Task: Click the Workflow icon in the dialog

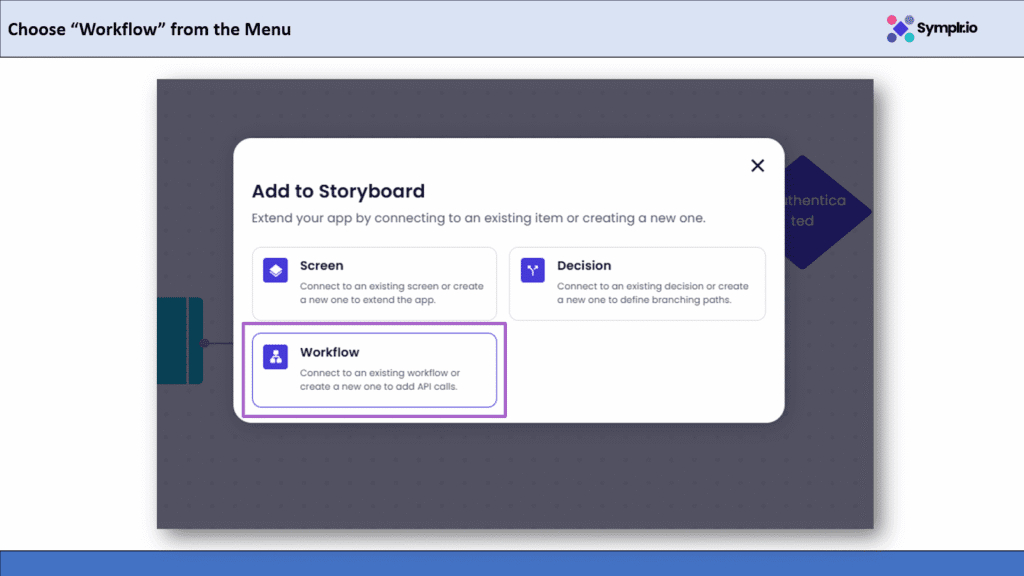Action: [275, 358]
